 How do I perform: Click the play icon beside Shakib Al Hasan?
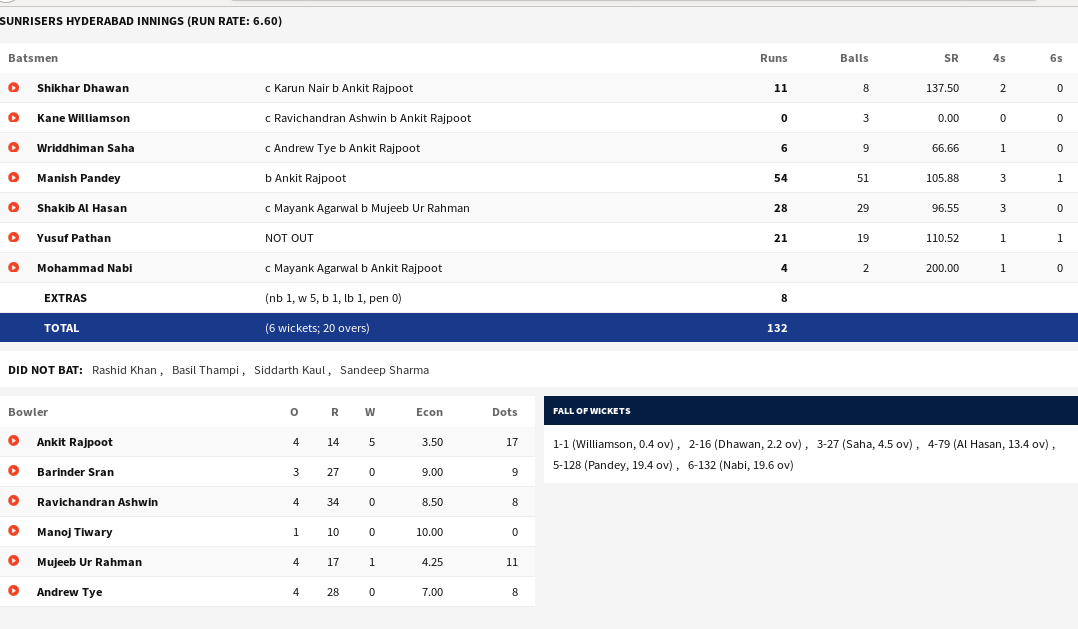click(x=14, y=208)
